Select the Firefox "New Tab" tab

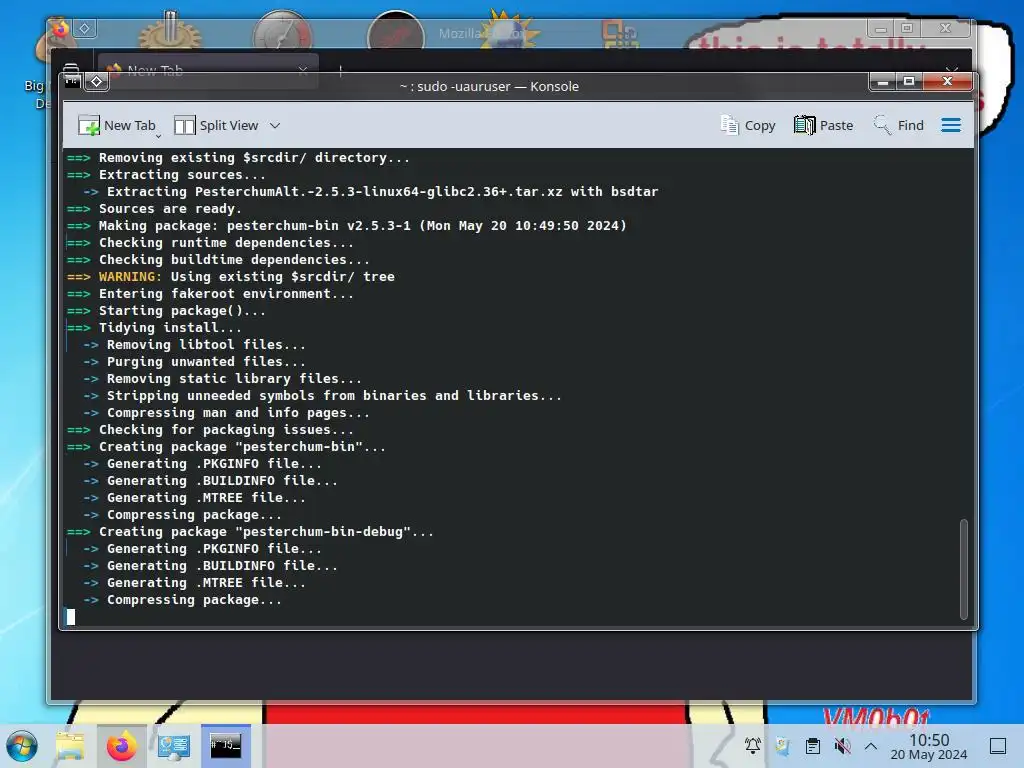tap(208, 70)
